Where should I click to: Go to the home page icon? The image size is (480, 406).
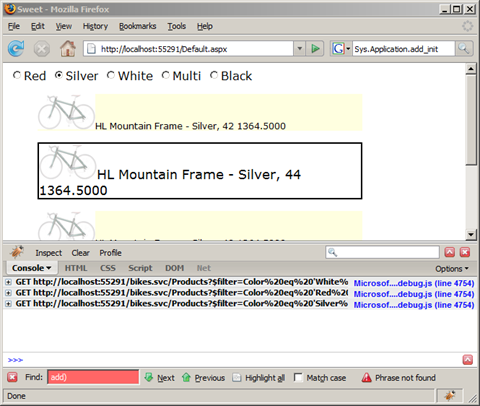pos(68,49)
